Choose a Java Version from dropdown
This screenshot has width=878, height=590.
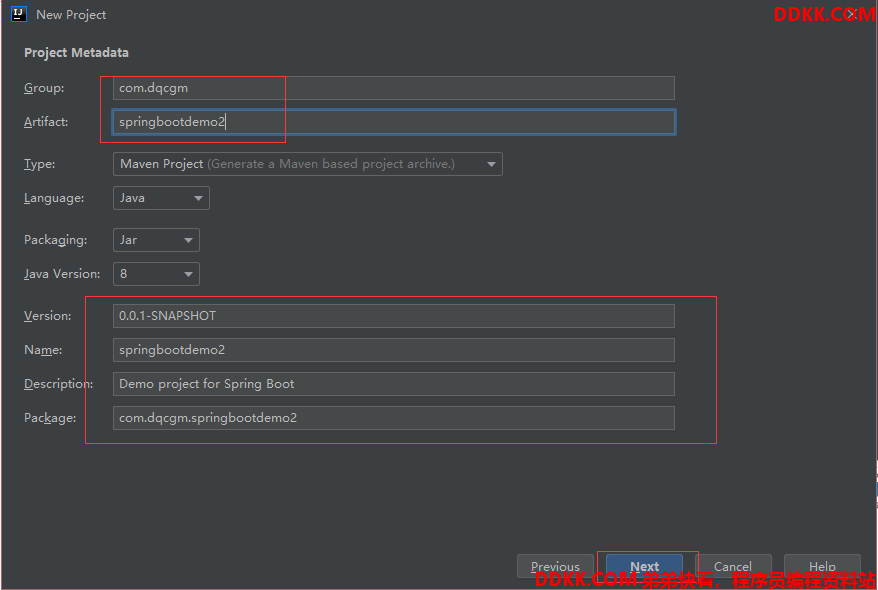click(156, 274)
